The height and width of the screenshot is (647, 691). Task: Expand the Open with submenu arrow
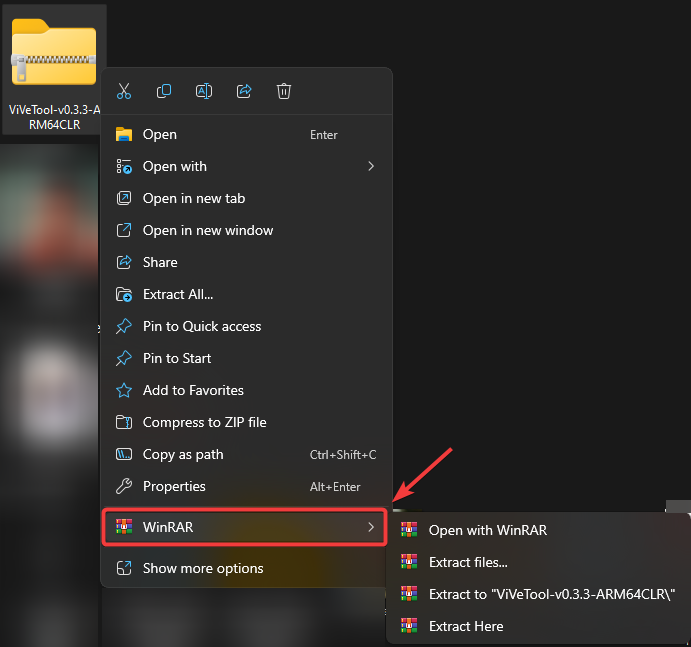click(x=371, y=166)
